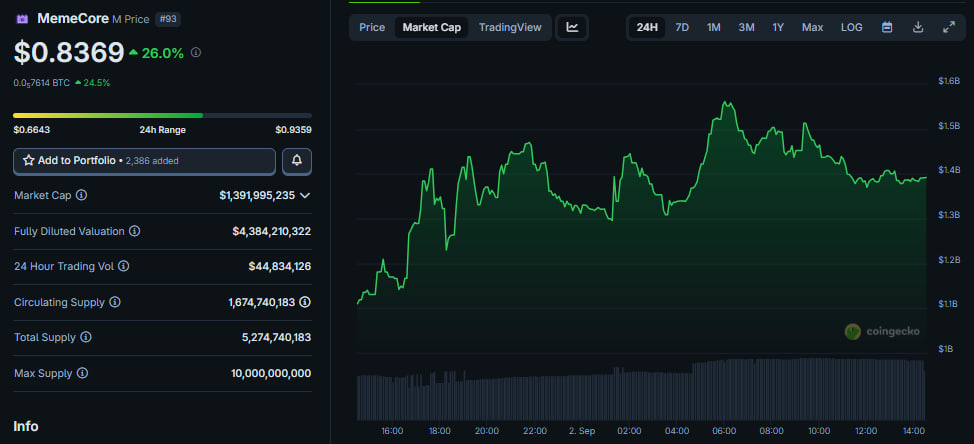Click info icon beside 24 Hour Trading Vol
The height and width of the screenshot is (444, 974).
tap(124, 266)
